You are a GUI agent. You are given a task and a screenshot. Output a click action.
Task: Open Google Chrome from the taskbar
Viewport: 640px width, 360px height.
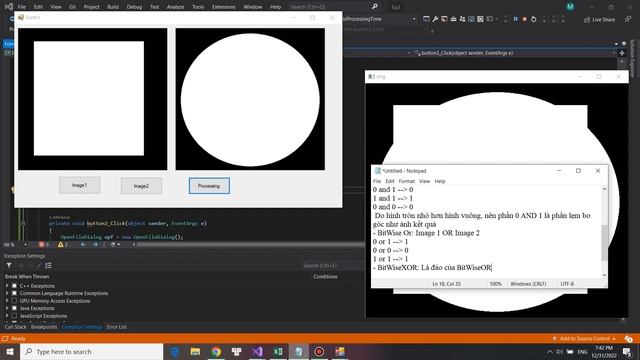(x=216, y=351)
